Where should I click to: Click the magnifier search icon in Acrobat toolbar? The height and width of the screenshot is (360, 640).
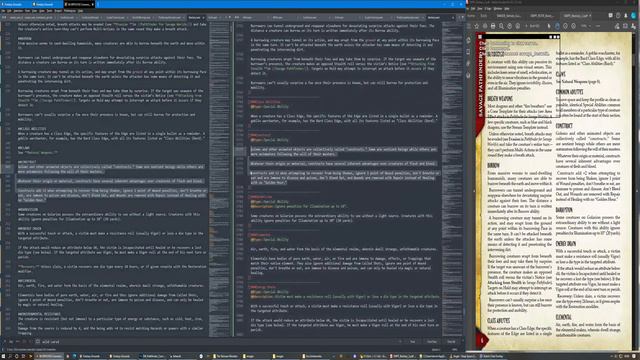(501, 26)
